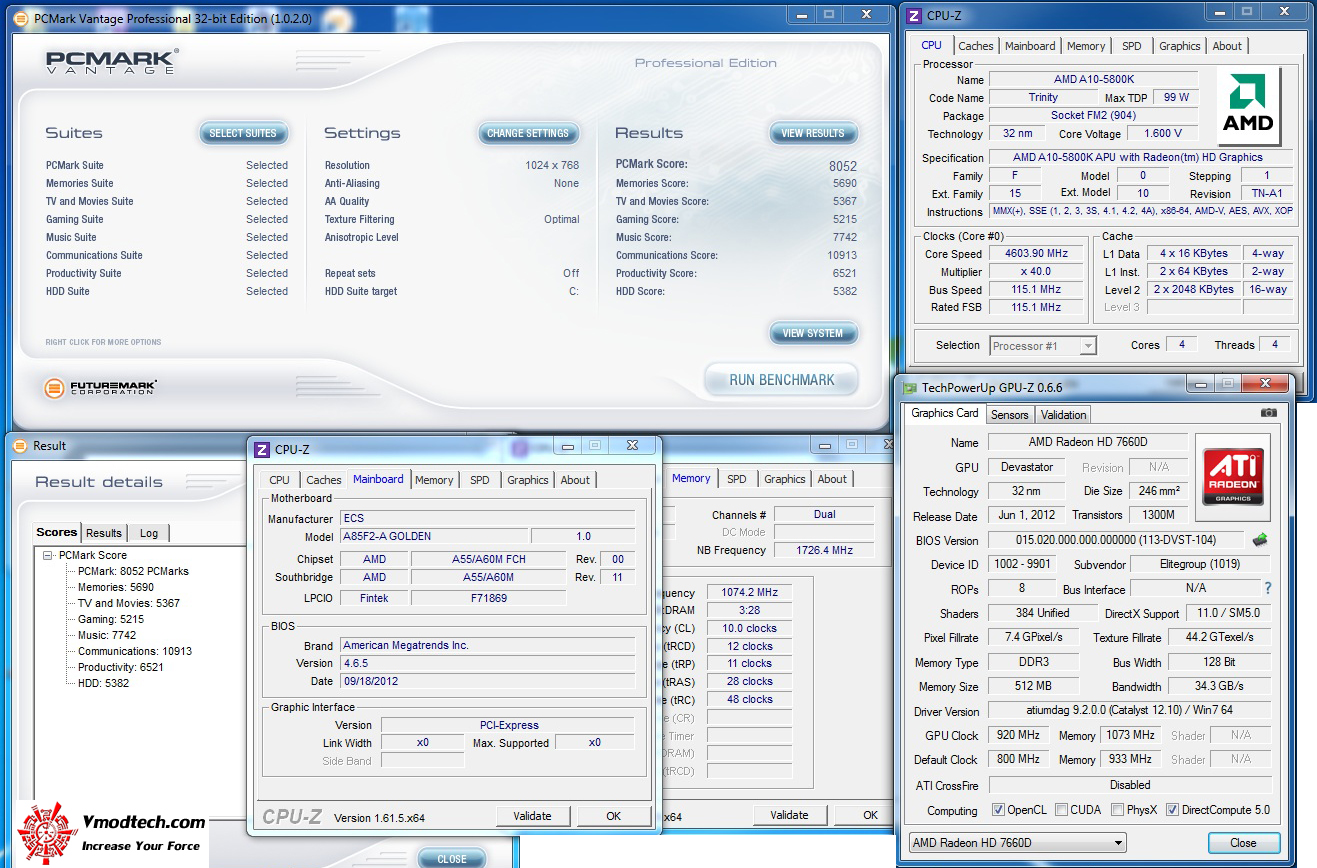
Task: Open the AMD Radeon HD 7660D dropdown
Action: point(1017,843)
